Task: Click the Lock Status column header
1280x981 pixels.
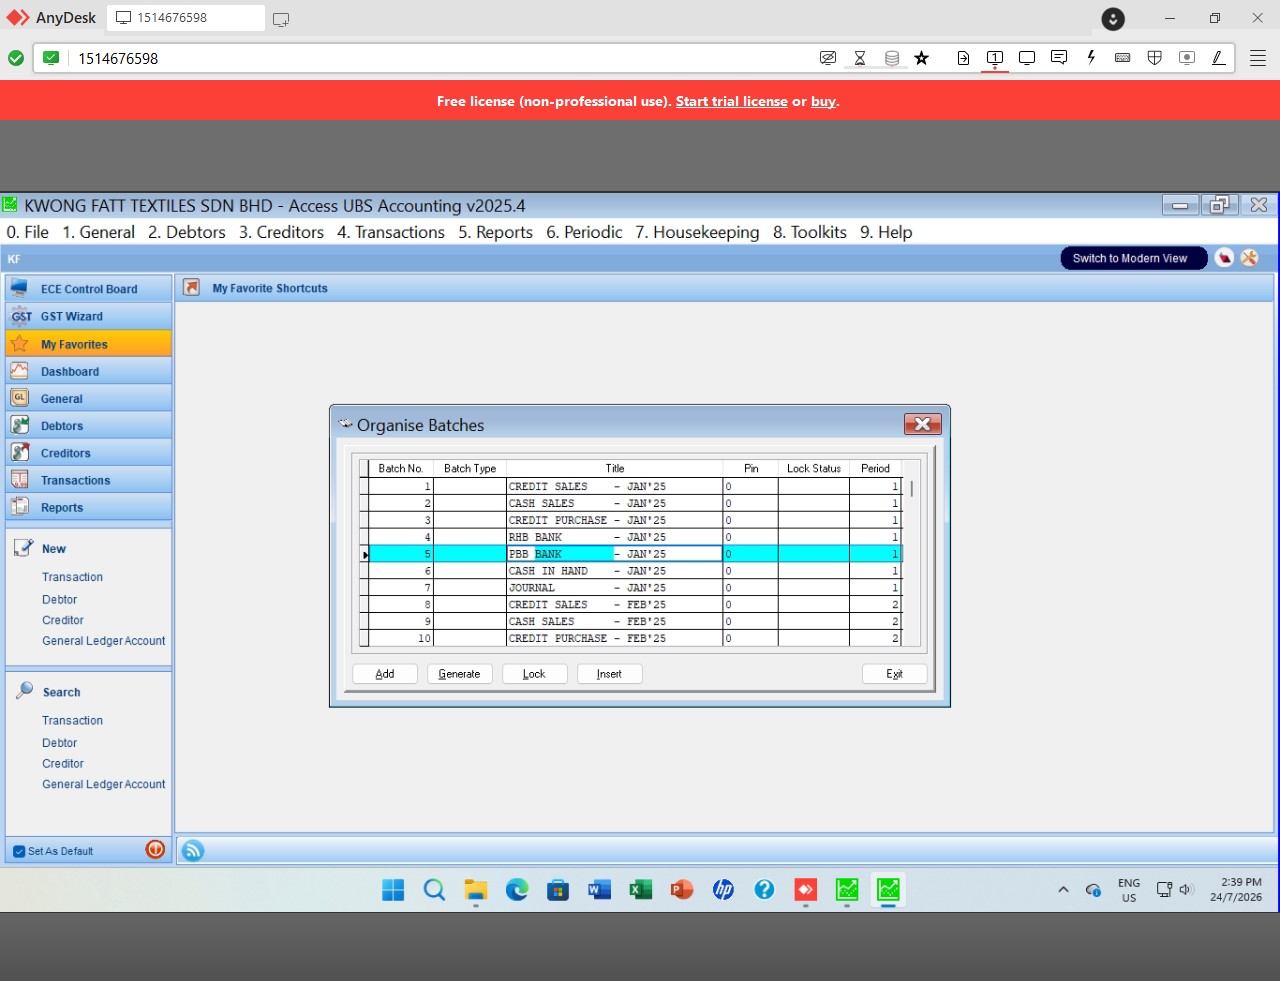Action: tap(814, 468)
